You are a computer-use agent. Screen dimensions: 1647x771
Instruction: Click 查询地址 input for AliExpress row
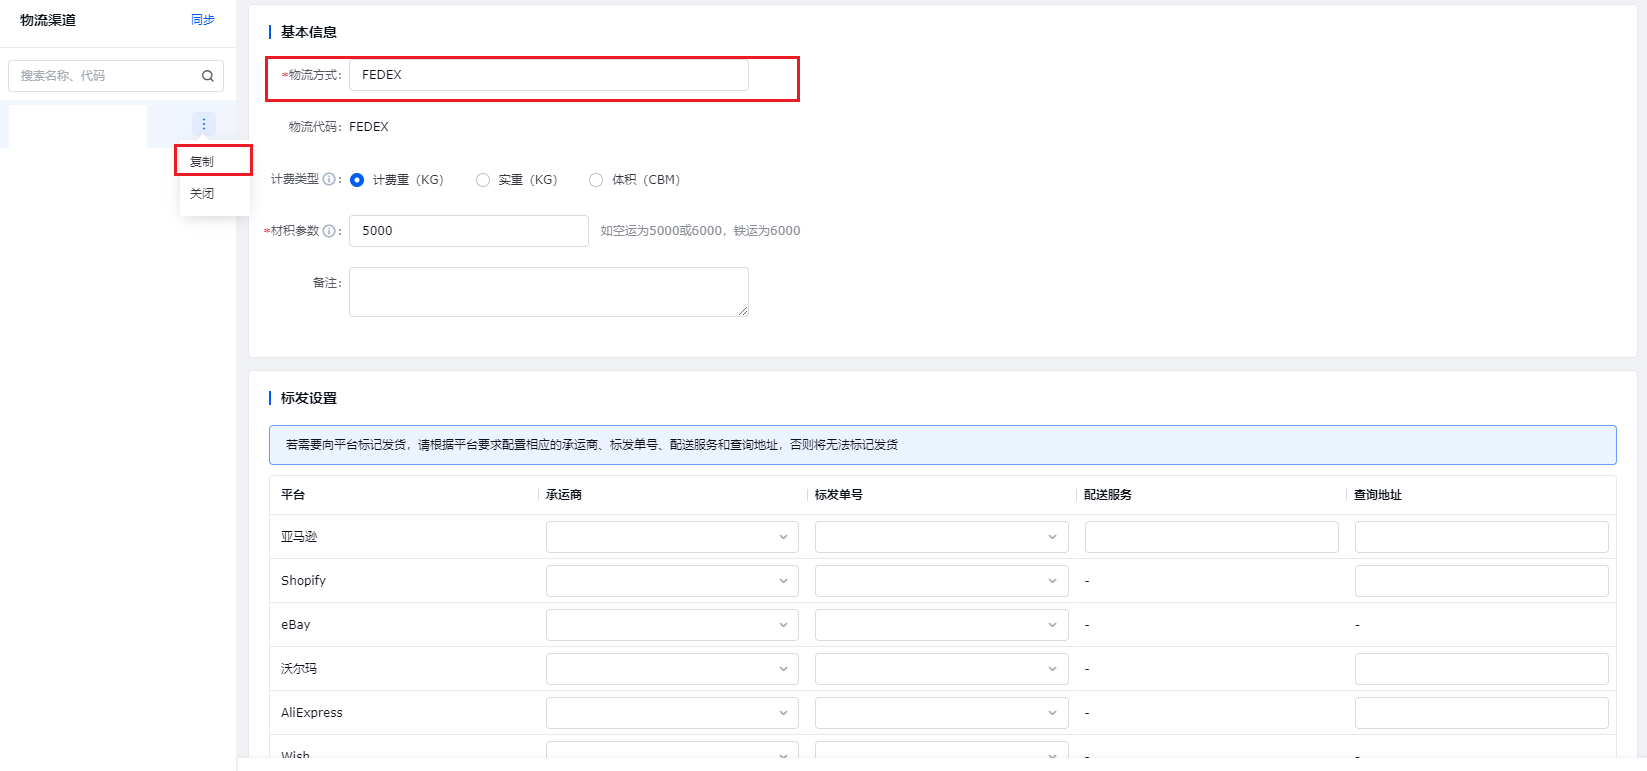coord(1482,713)
